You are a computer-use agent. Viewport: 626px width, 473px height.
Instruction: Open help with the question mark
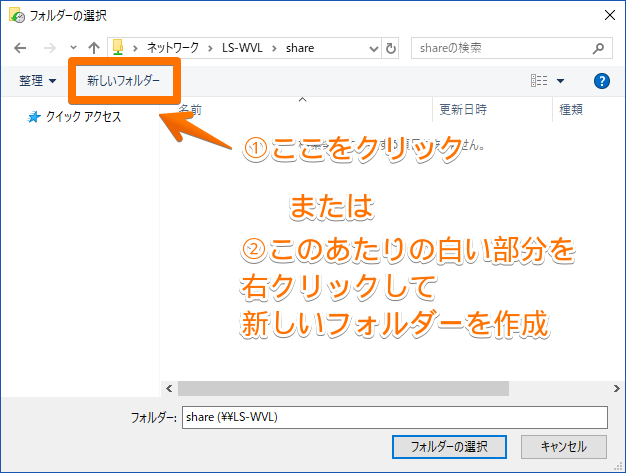[x=602, y=81]
